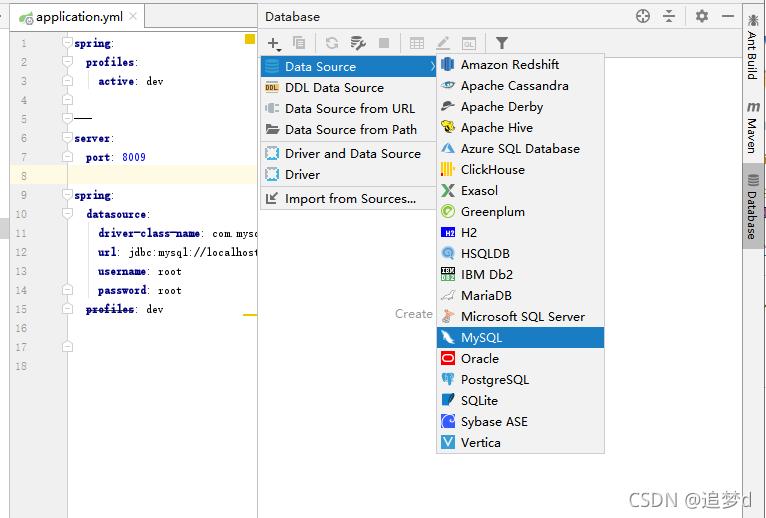Image resolution: width=766 pixels, height=518 pixels.
Task: Select Greenplum data source
Action: [x=520, y=212]
